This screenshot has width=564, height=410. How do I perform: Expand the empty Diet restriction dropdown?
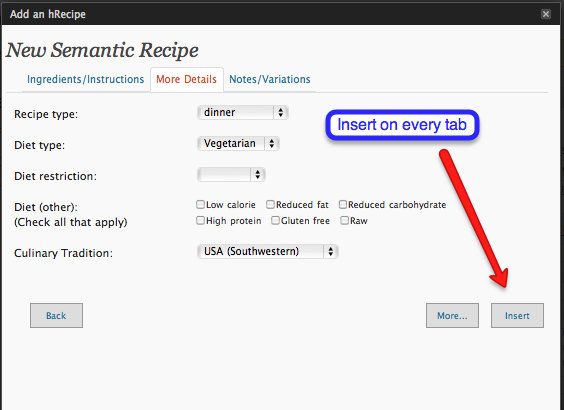pyautogui.click(x=231, y=174)
